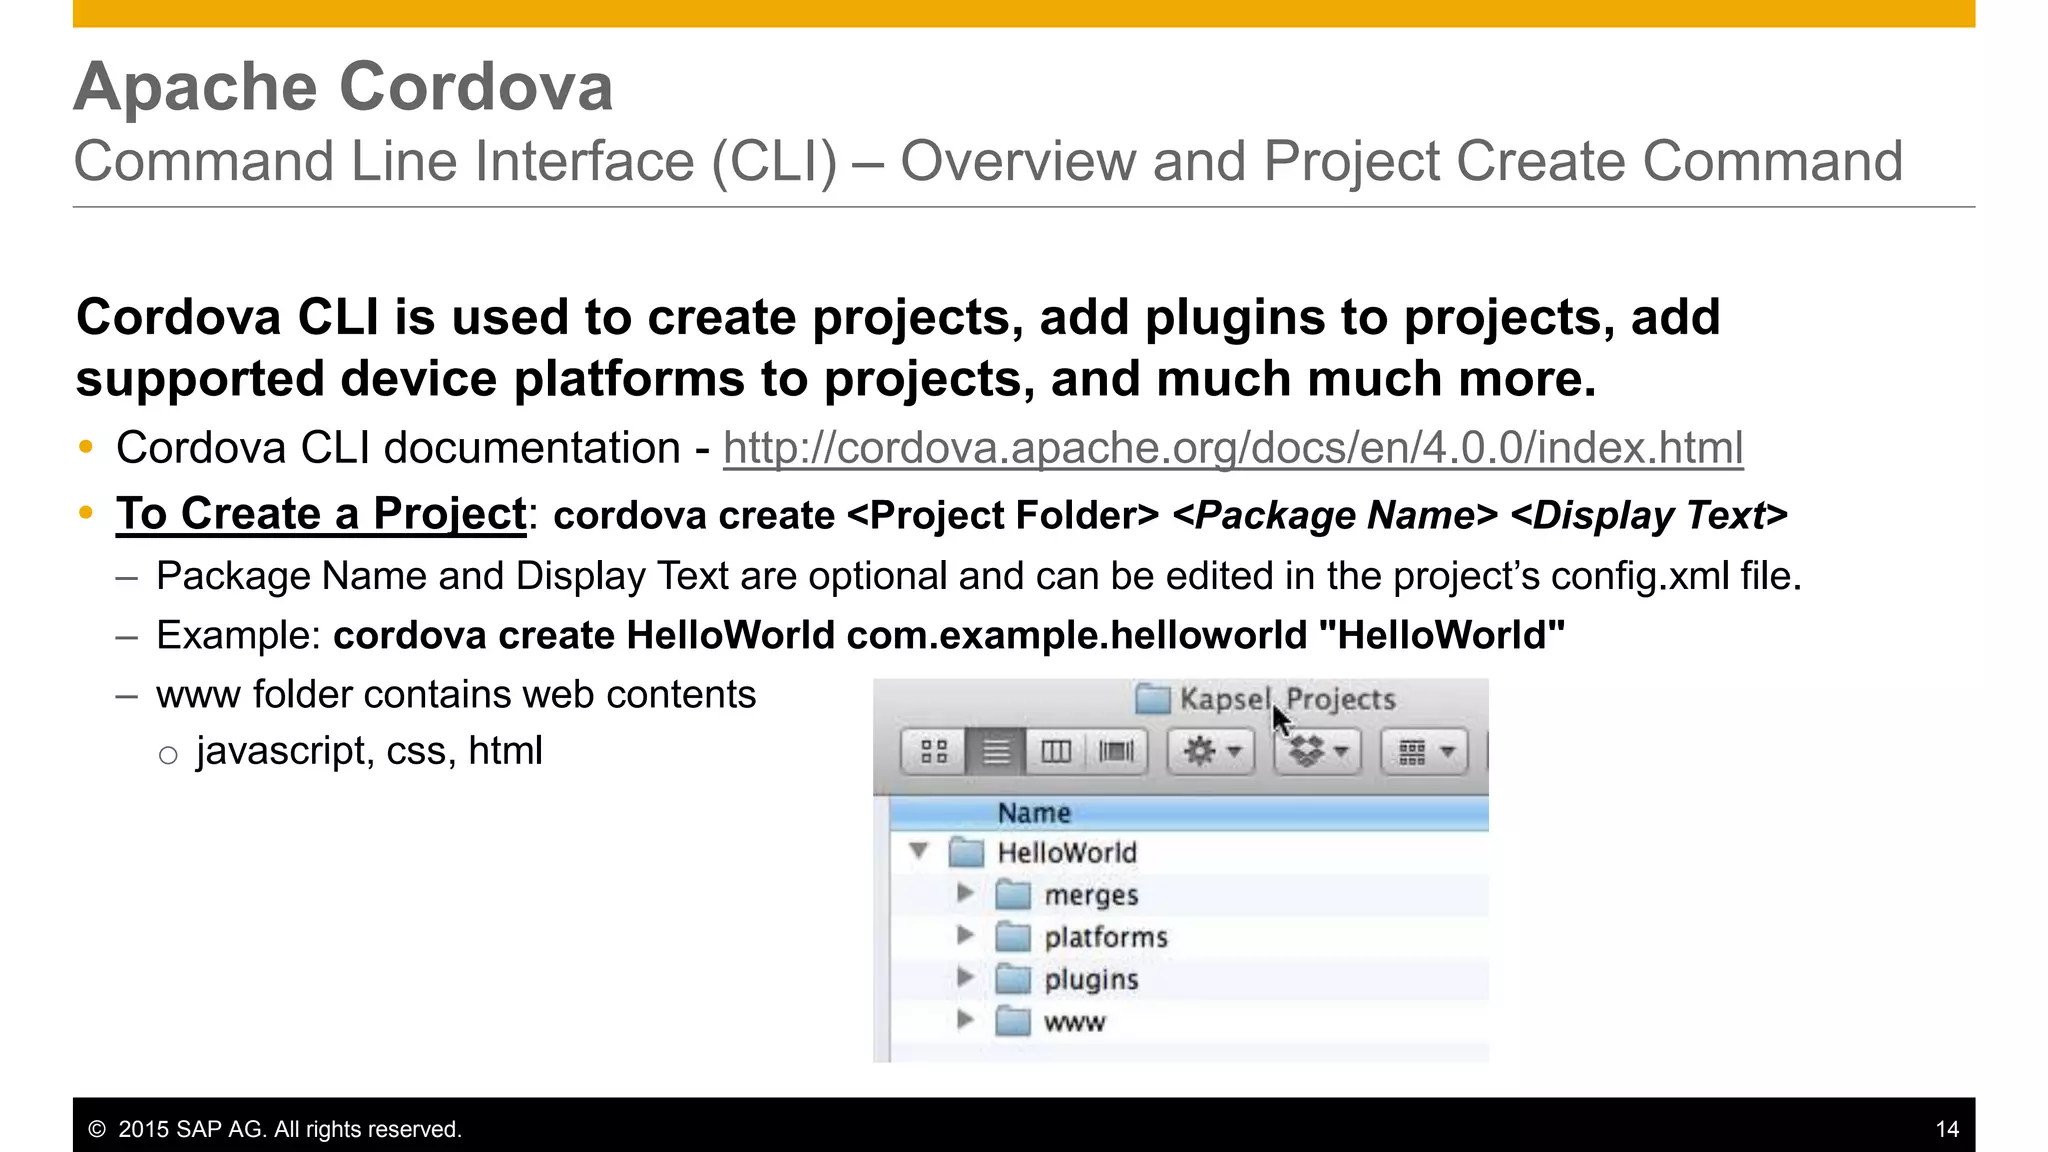Click the HelloWorld folder icon
Image resolution: width=2048 pixels, height=1152 pixels.
coord(966,852)
